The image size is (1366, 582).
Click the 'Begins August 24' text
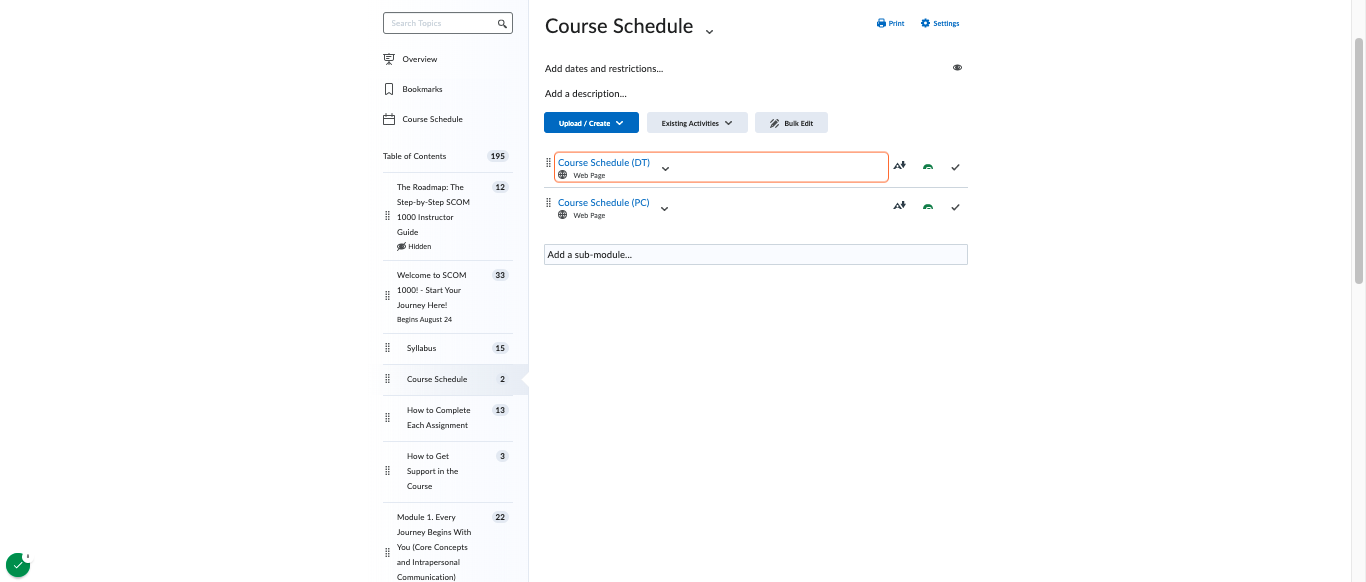[424, 320]
